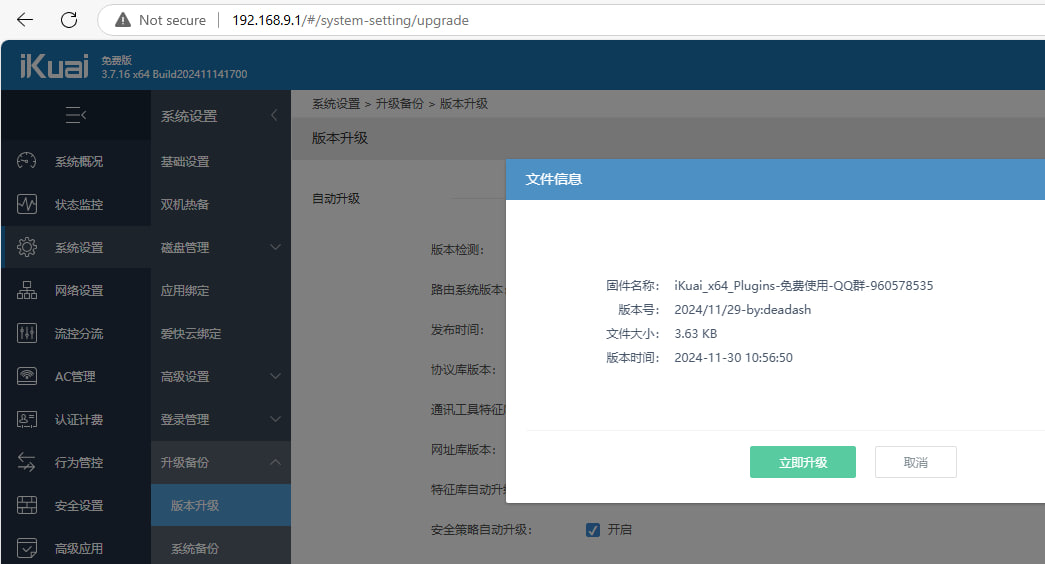The image size is (1045, 564).
Task: Click the 安全设置 firewall icon
Action: point(27,505)
